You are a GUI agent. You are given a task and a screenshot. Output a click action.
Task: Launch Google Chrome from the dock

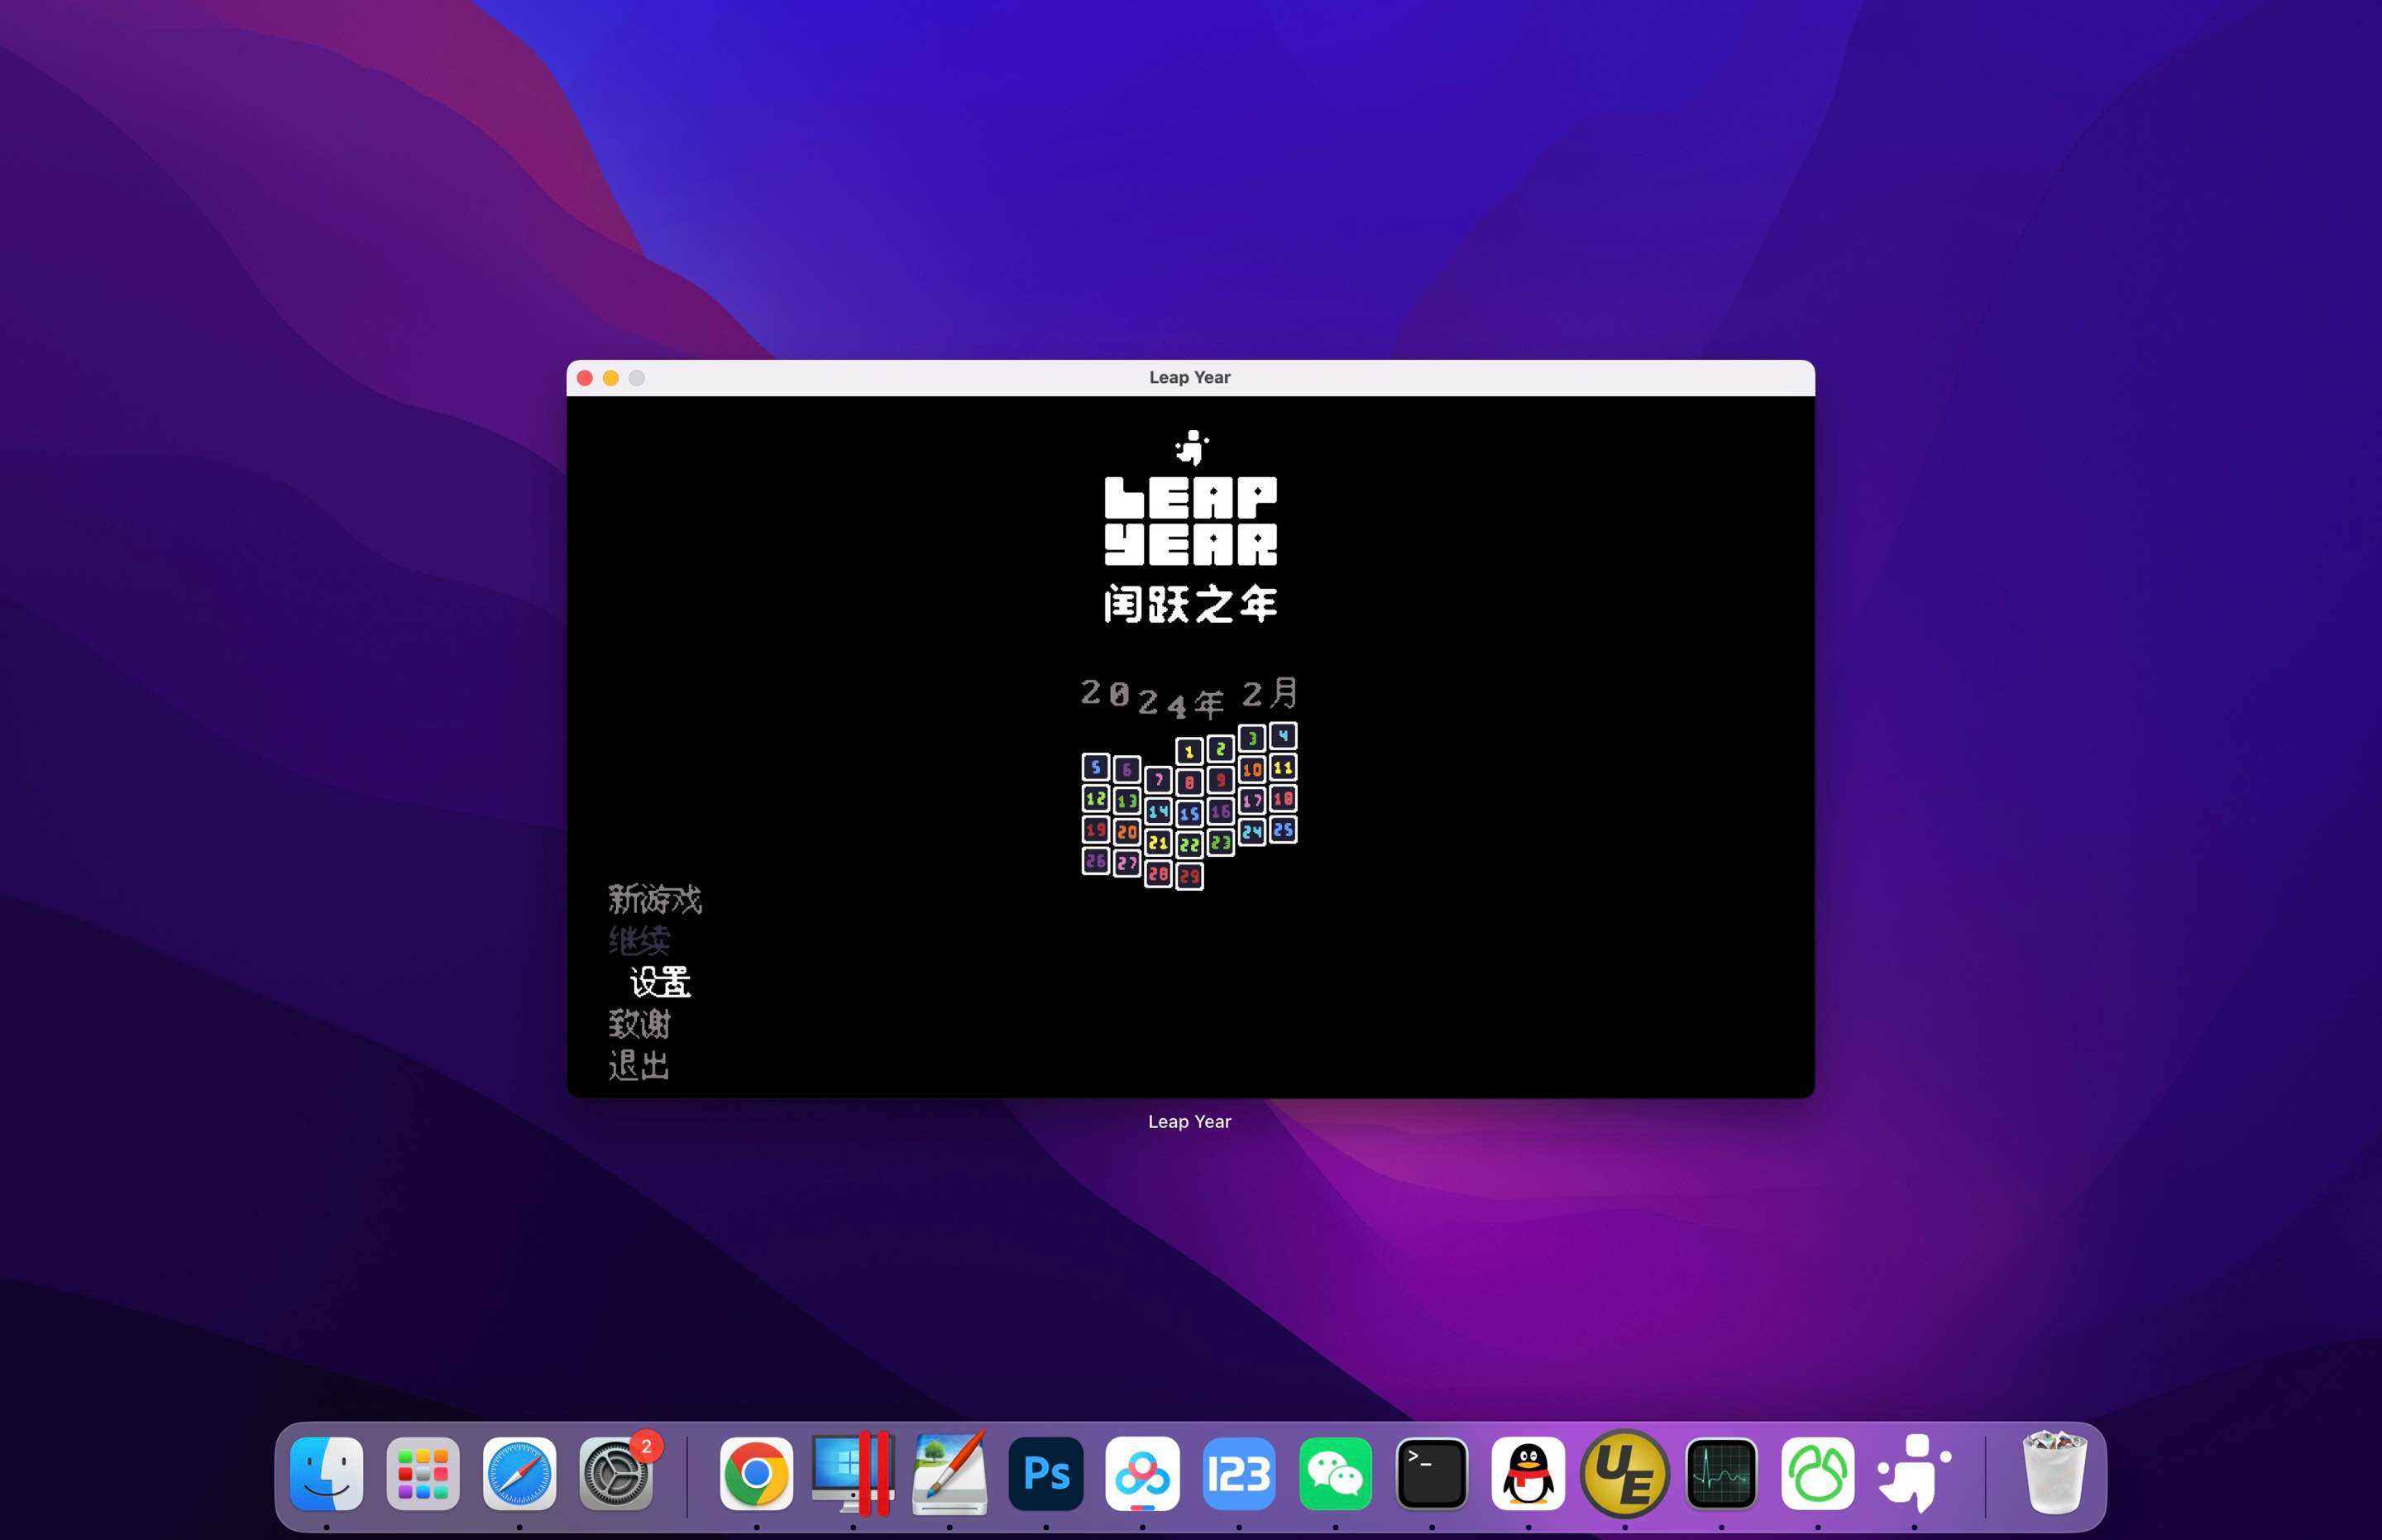pyautogui.click(x=757, y=1474)
